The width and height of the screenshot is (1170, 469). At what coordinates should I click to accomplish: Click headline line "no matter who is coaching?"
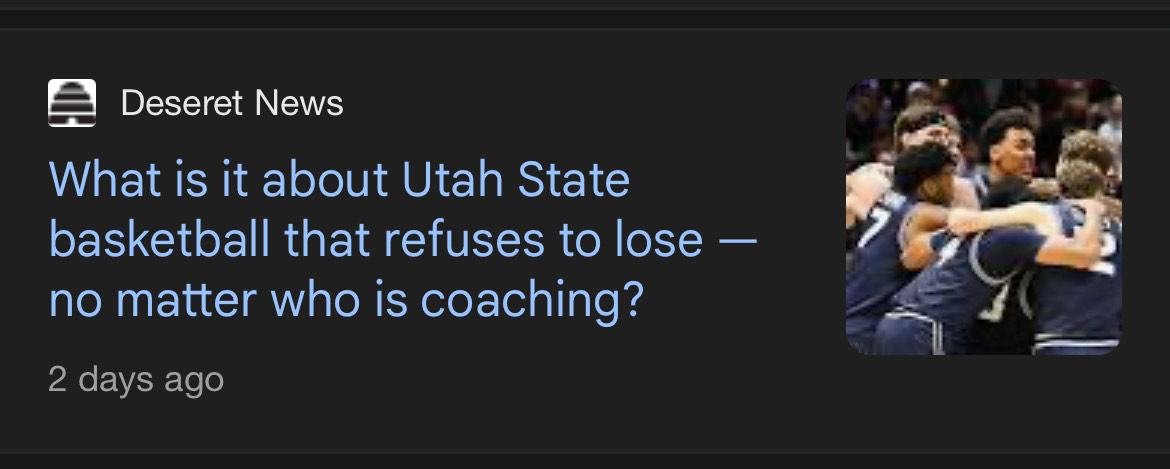pos(346,300)
